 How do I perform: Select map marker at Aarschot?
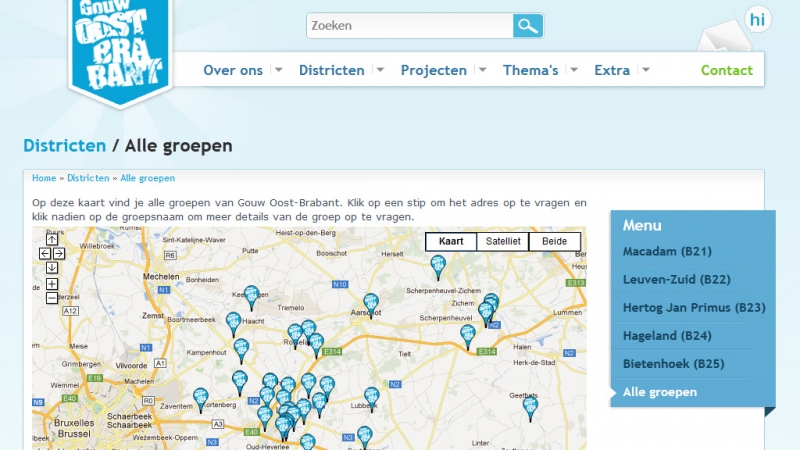pyautogui.click(x=371, y=305)
